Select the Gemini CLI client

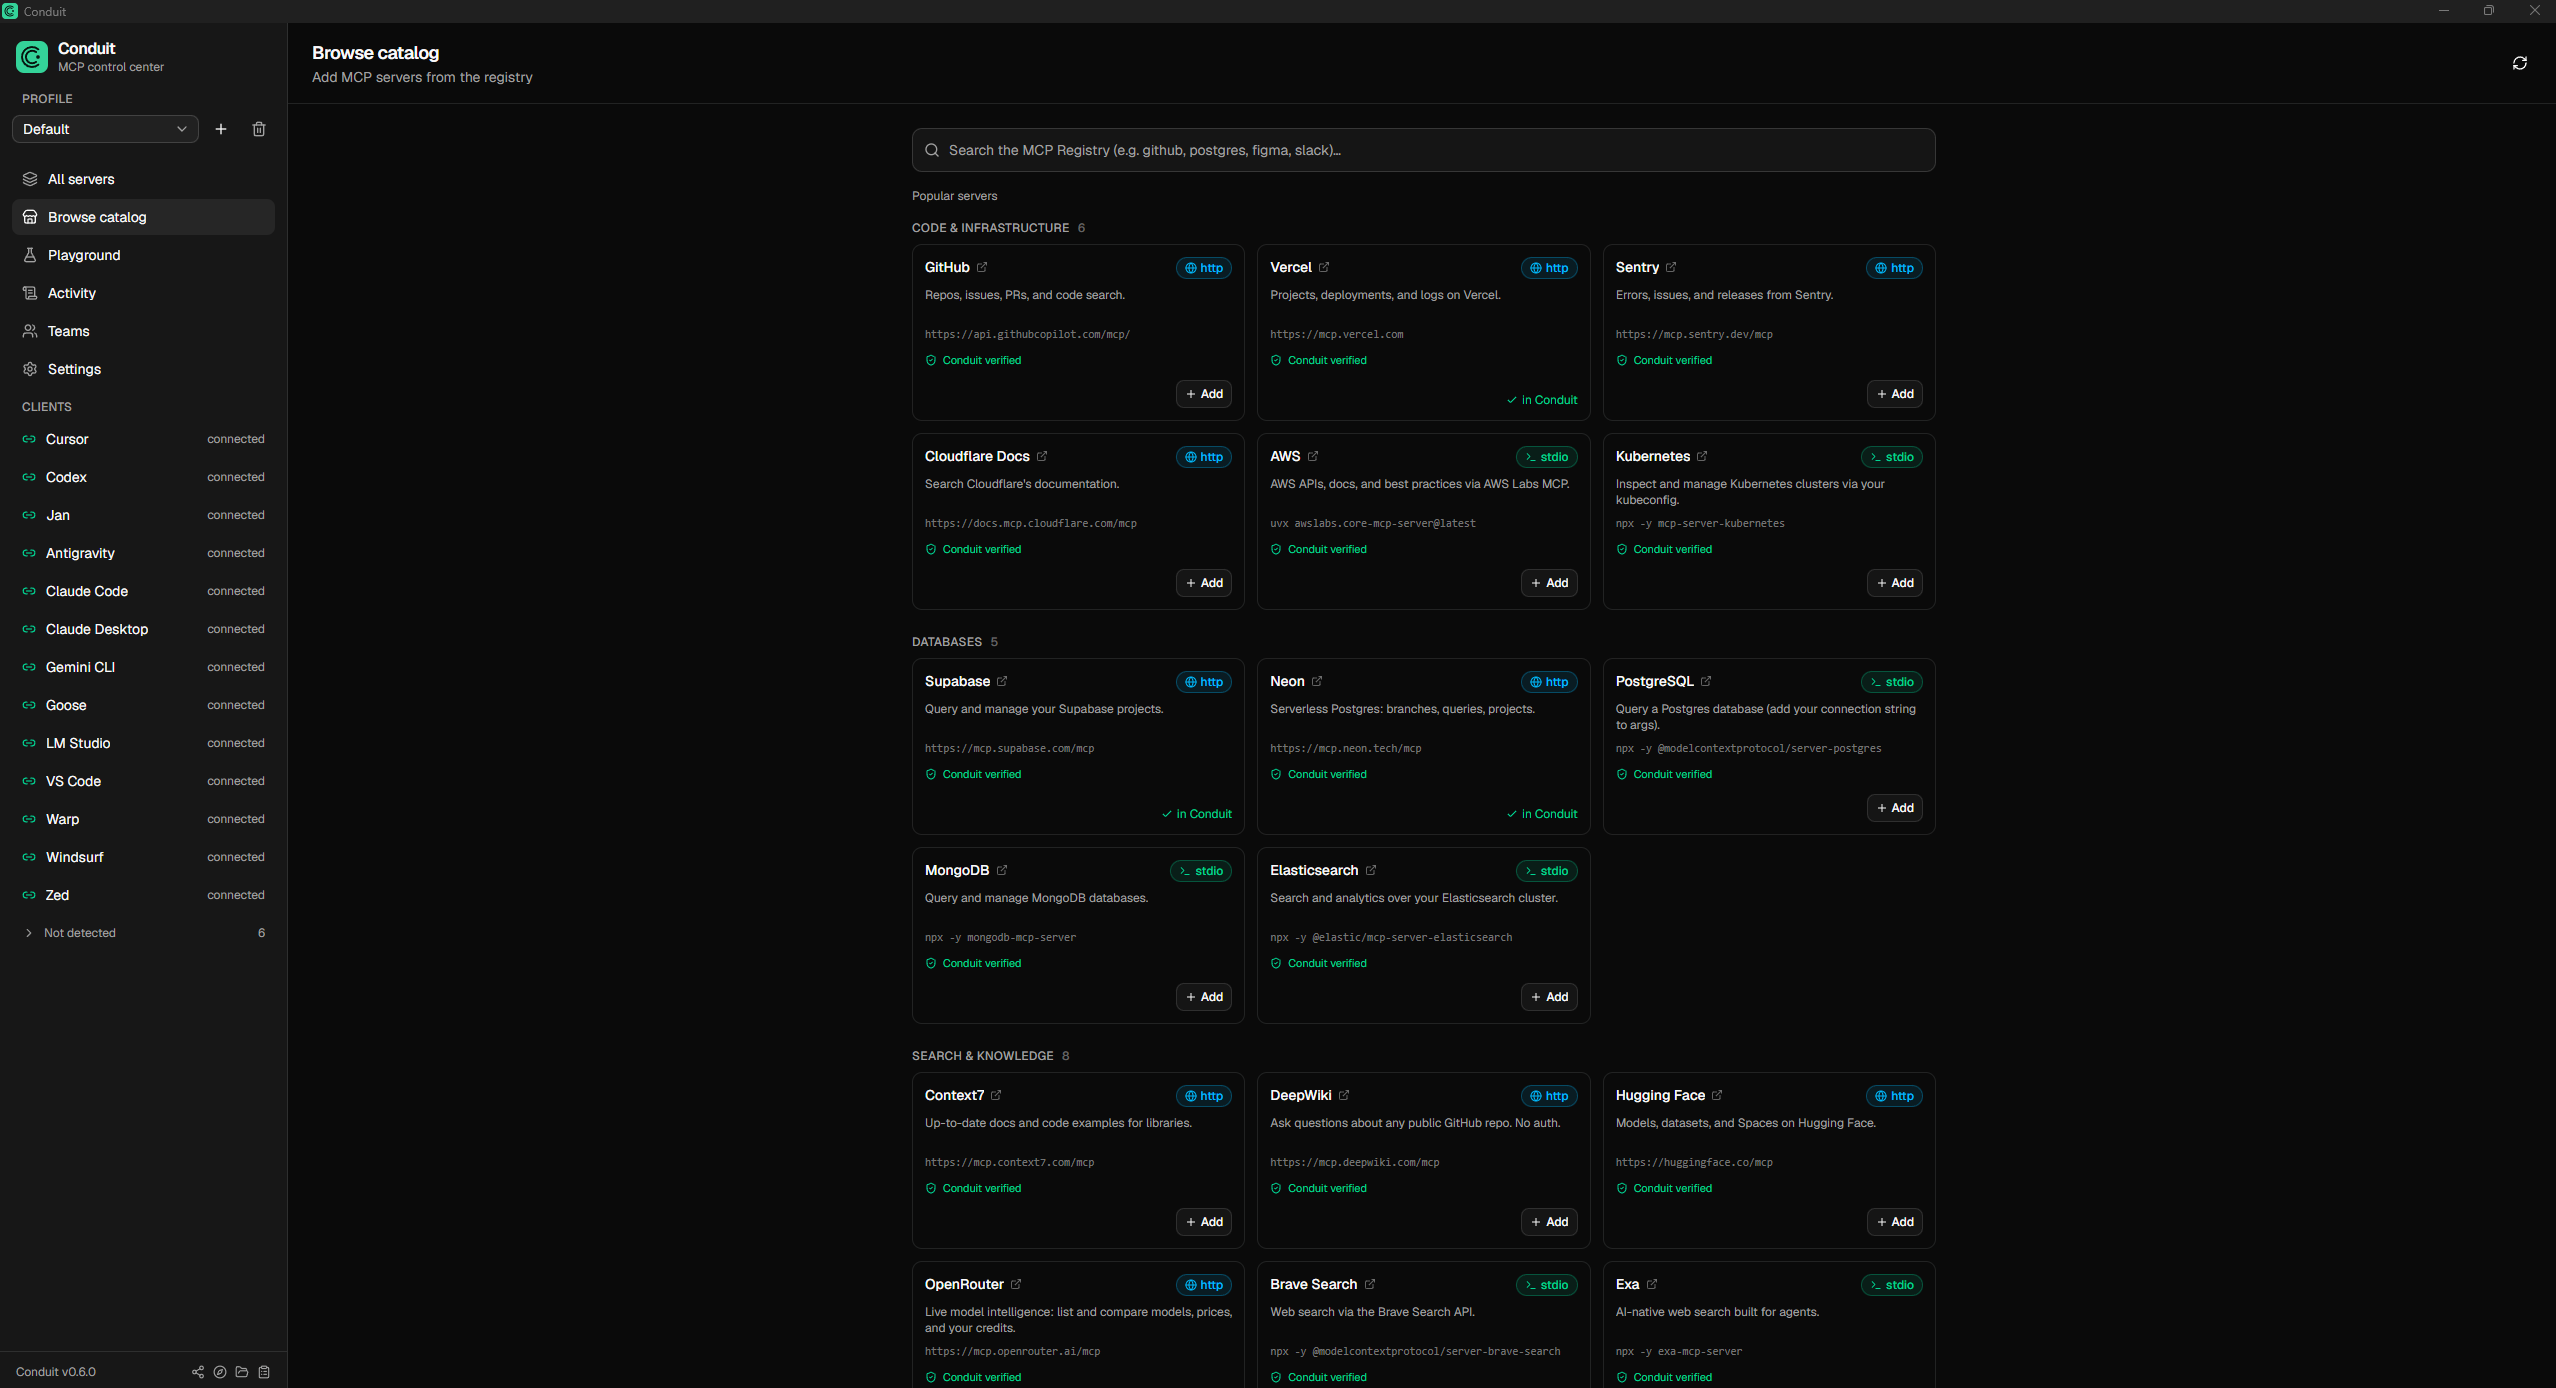point(144,667)
